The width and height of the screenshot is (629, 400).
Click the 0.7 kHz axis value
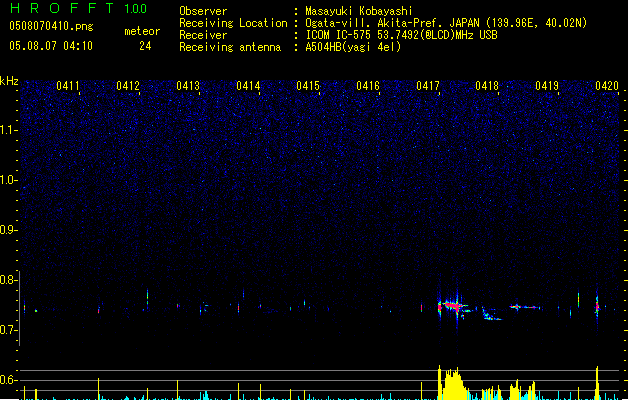8,330
